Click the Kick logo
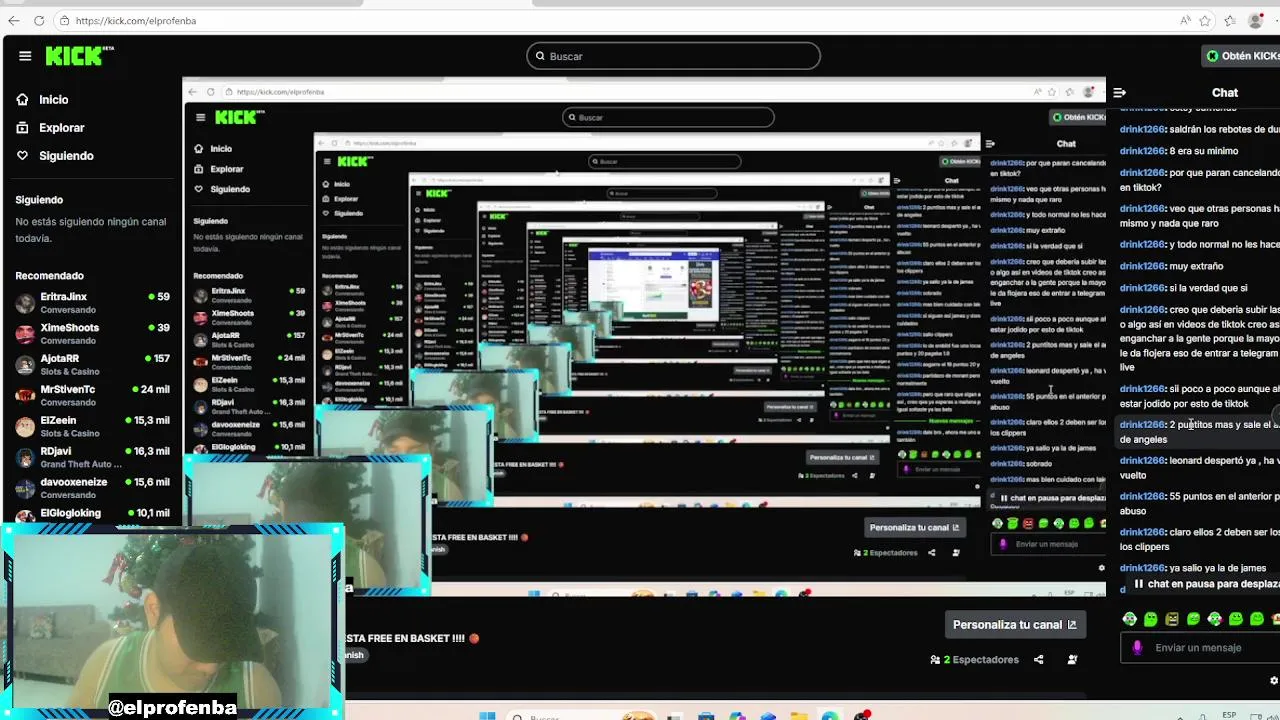The width and height of the screenshot is (1280, 720). click(80, 56)
